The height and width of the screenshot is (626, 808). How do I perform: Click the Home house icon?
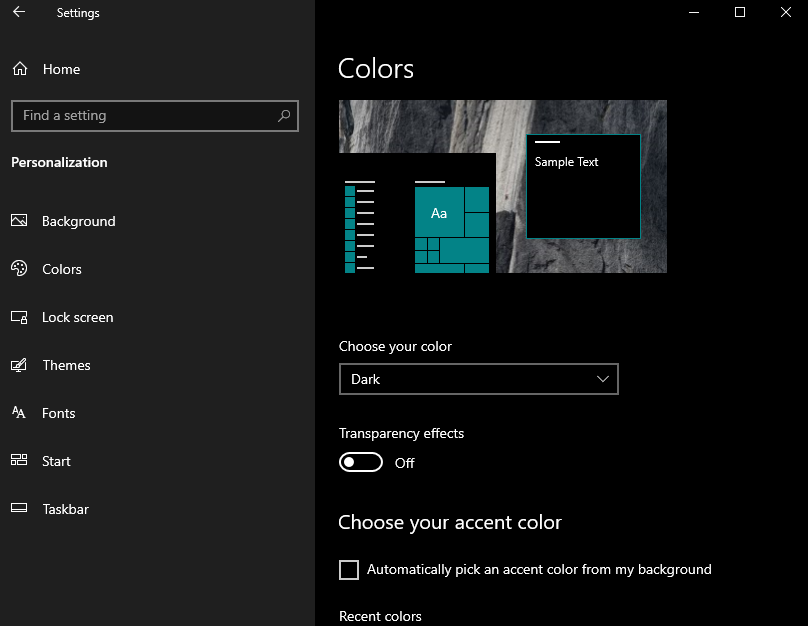pos(20,69)
